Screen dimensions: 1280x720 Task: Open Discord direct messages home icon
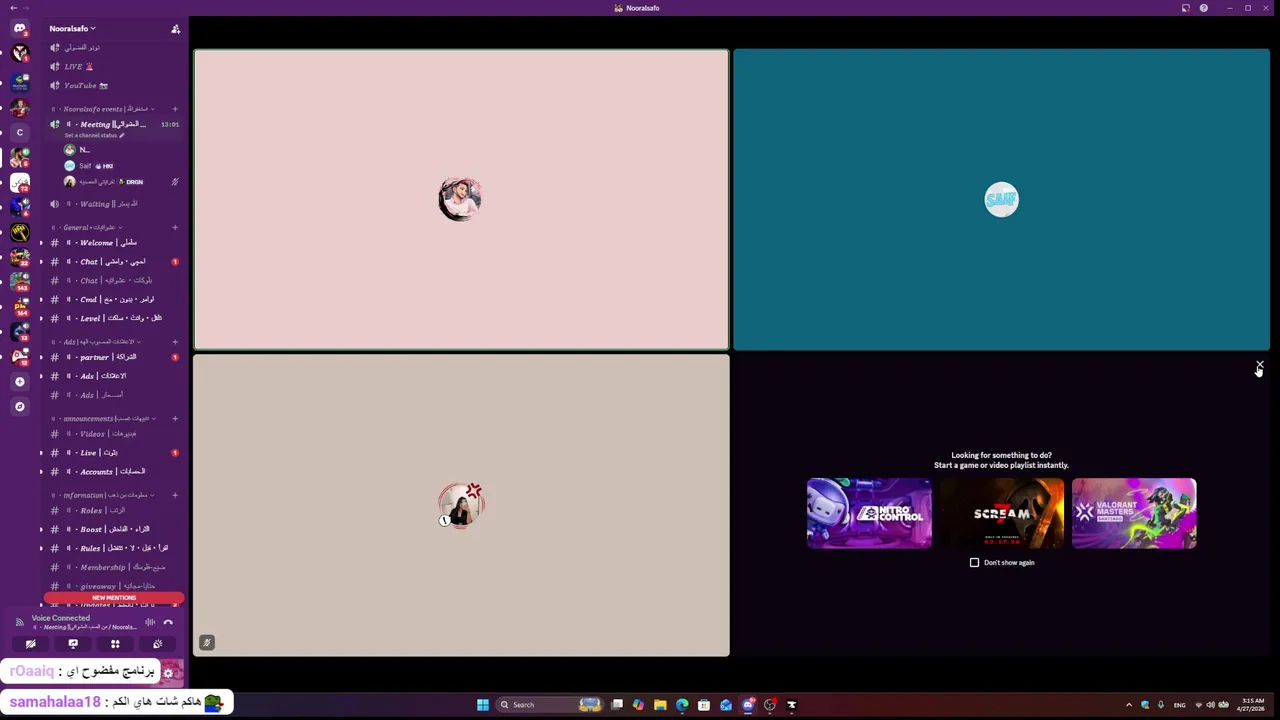pyautogui.click(x=19, y=28)
